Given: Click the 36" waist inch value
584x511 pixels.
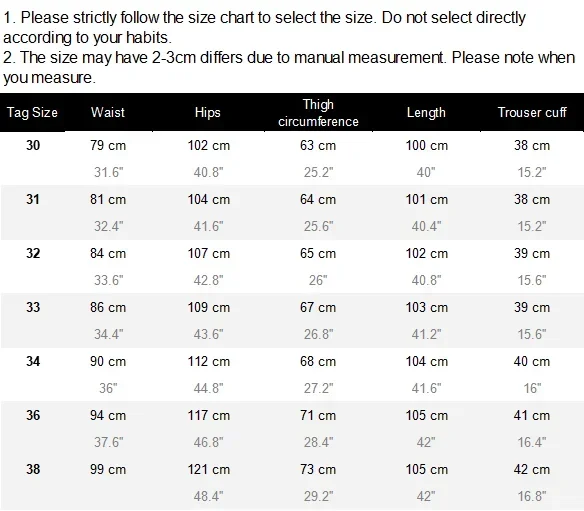Looking at the screenshot, I should click(108, 388).
